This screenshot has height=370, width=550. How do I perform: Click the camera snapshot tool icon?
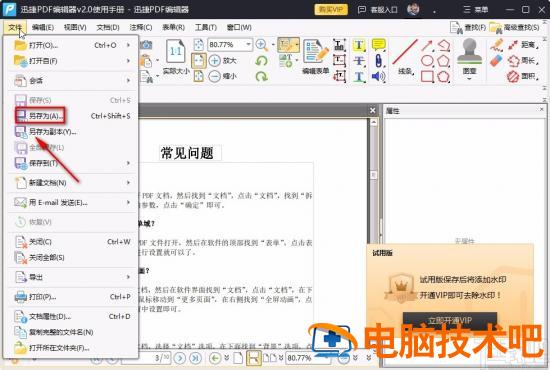146,45
